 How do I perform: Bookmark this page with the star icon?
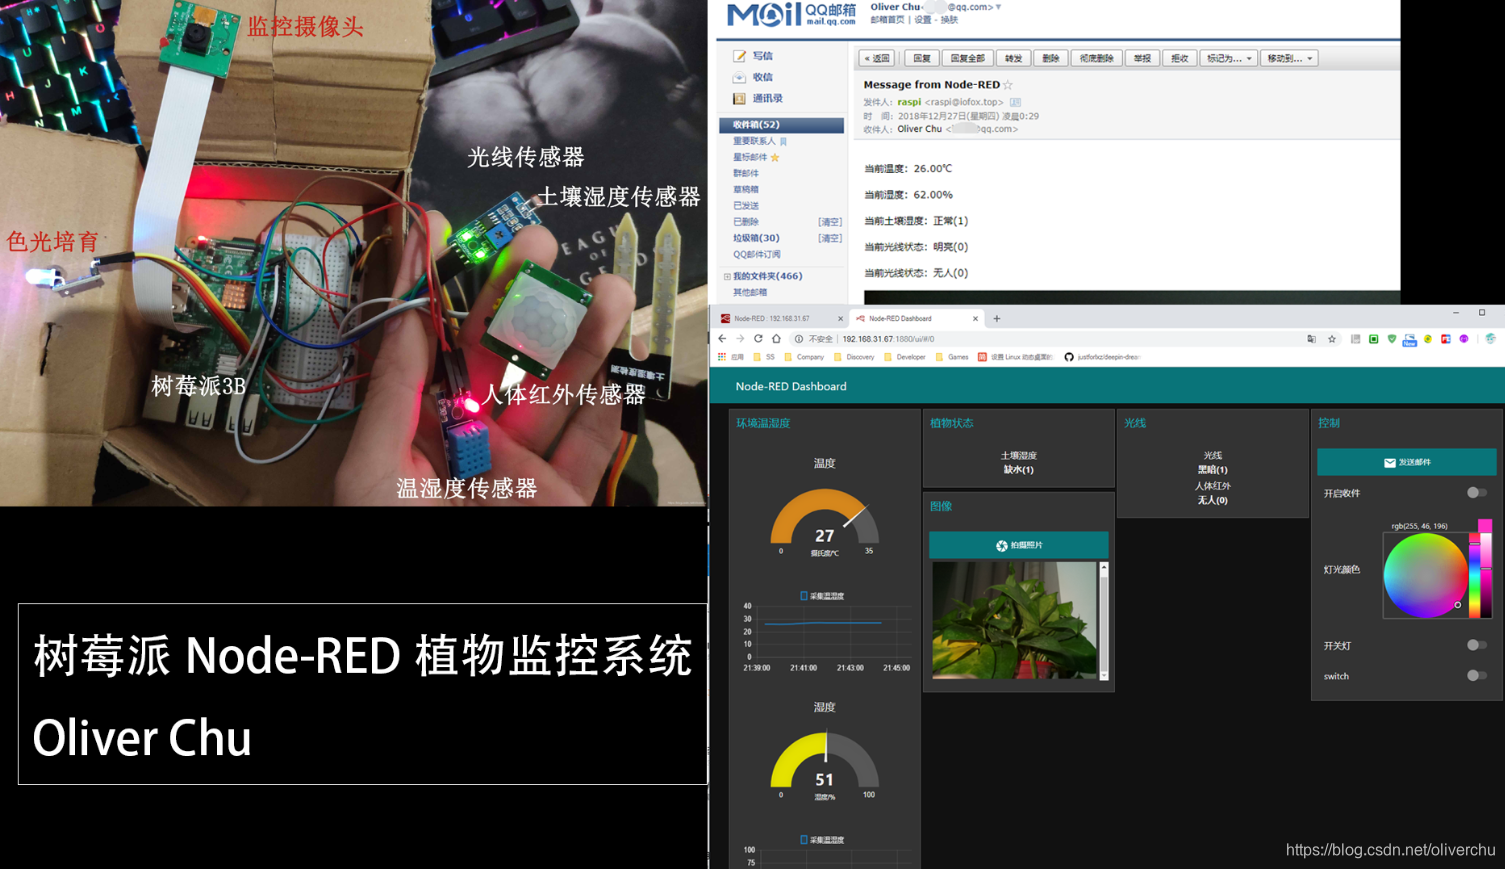1332,339
